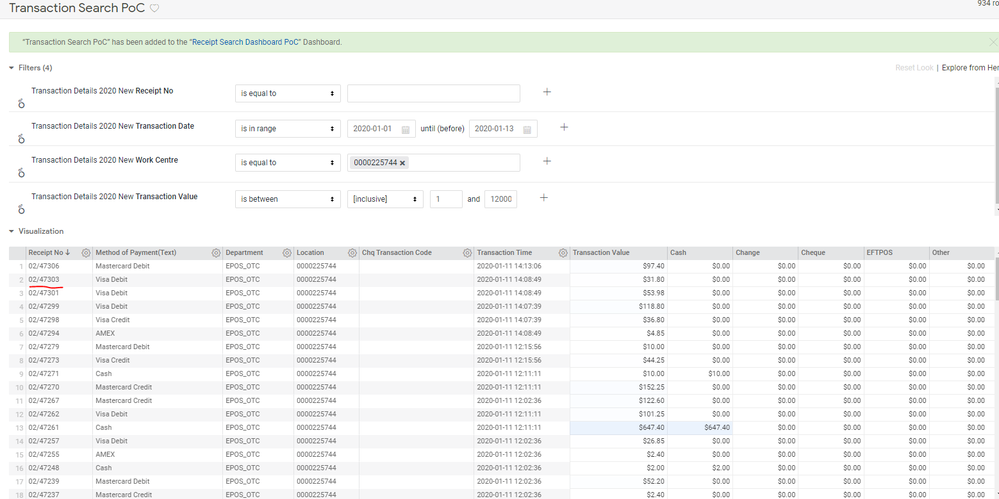Image resolution: width=999 pixels, height=499 pixels.
Task: Click the $647.40 Transaction Value cell
Action: 619,428
